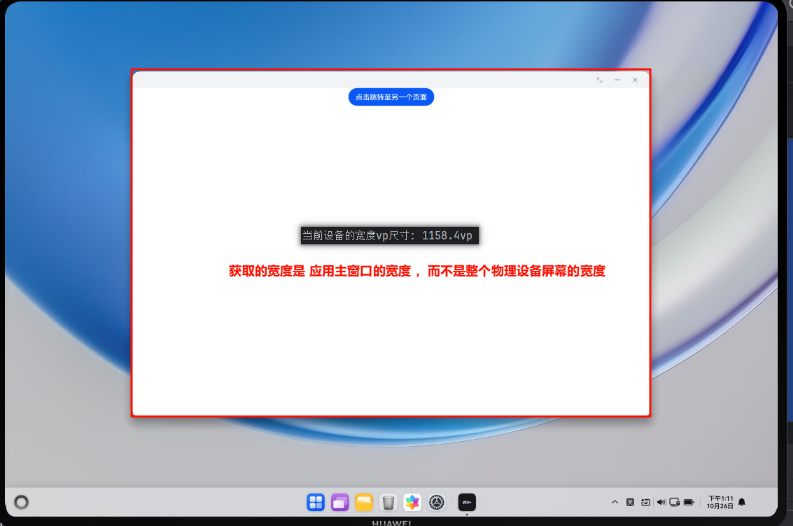Open the Trash bin in dock

pyautogui.click(x=388, y=502)
